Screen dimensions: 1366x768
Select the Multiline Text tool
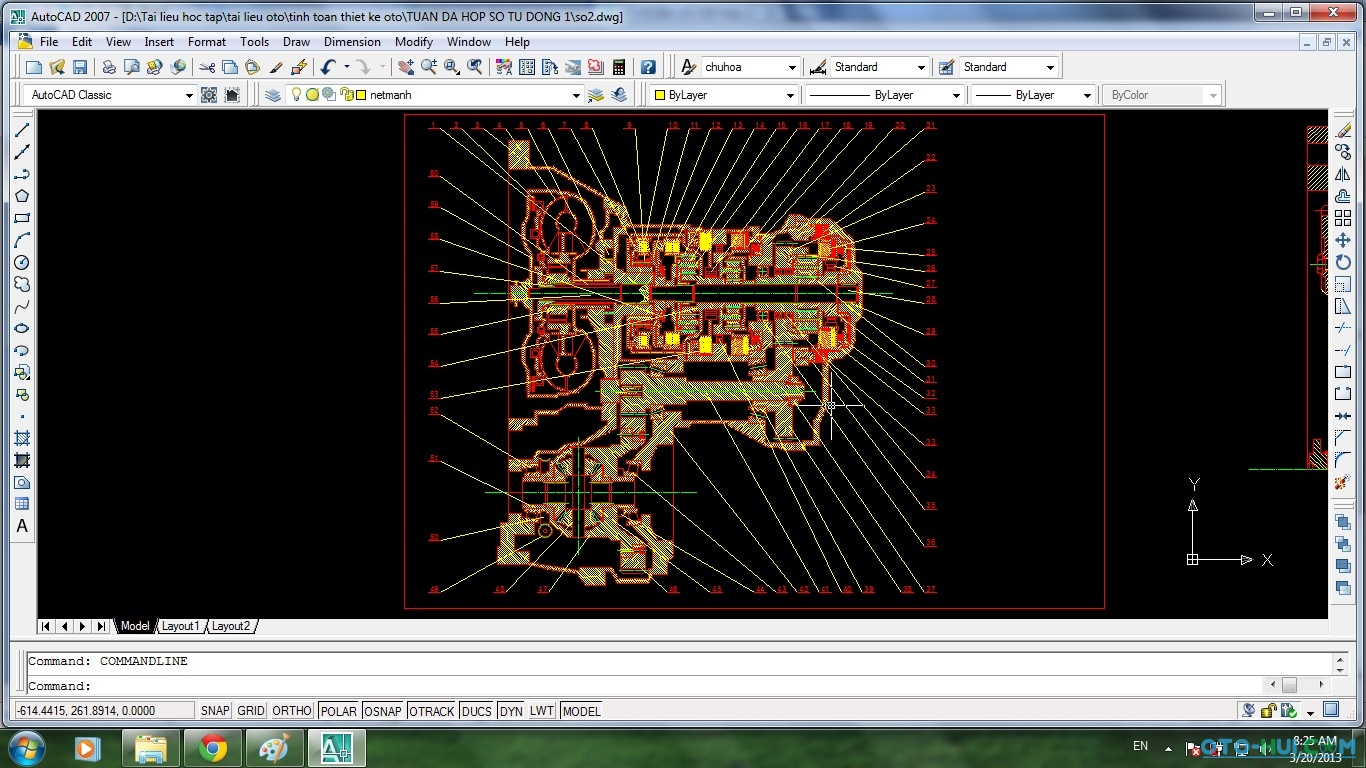[x=22, y=526]
